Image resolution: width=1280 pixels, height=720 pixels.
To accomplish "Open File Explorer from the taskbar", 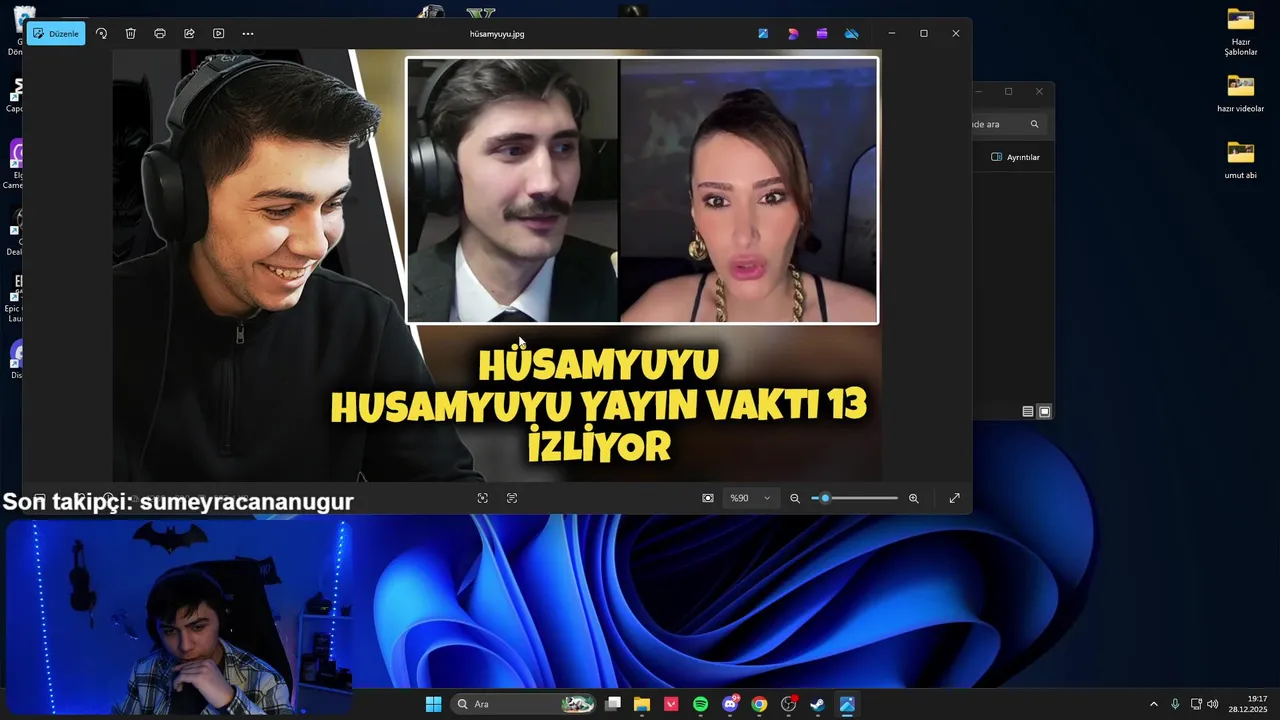I will point(642,704).
